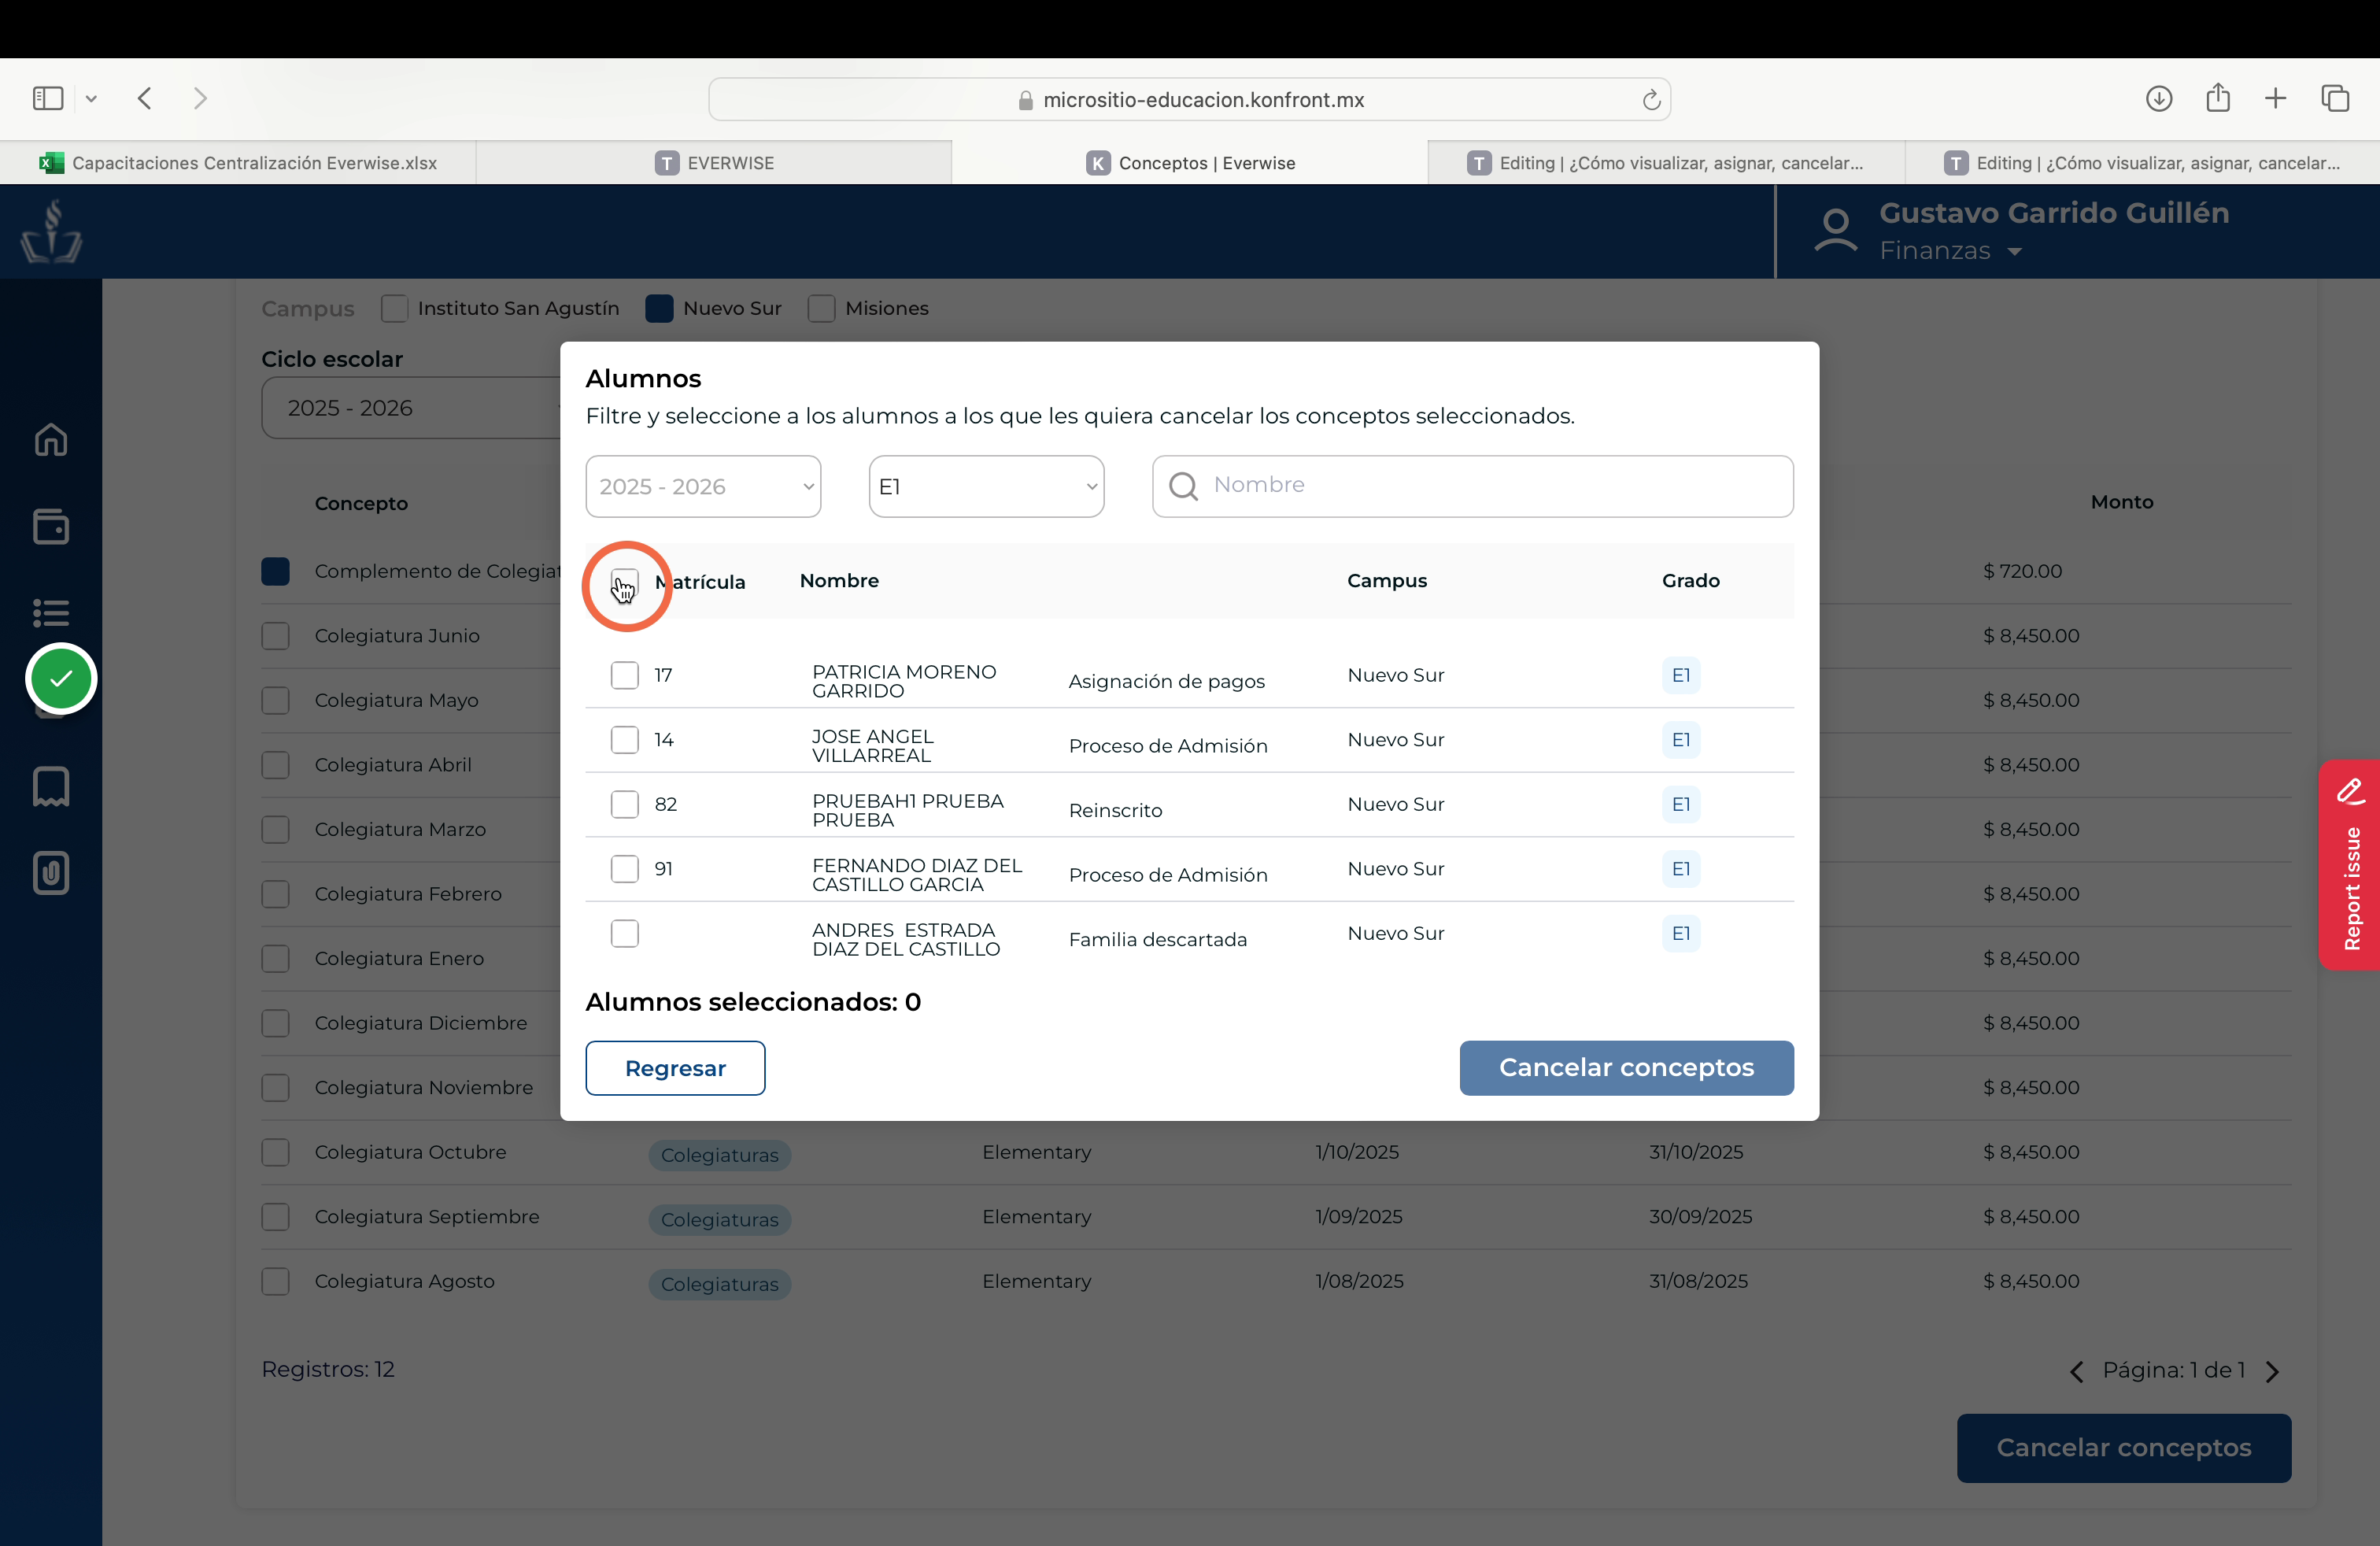Switch to last Editing ¿Cómo visualizar tab

pyautogui.click(x=2142, y=163)
